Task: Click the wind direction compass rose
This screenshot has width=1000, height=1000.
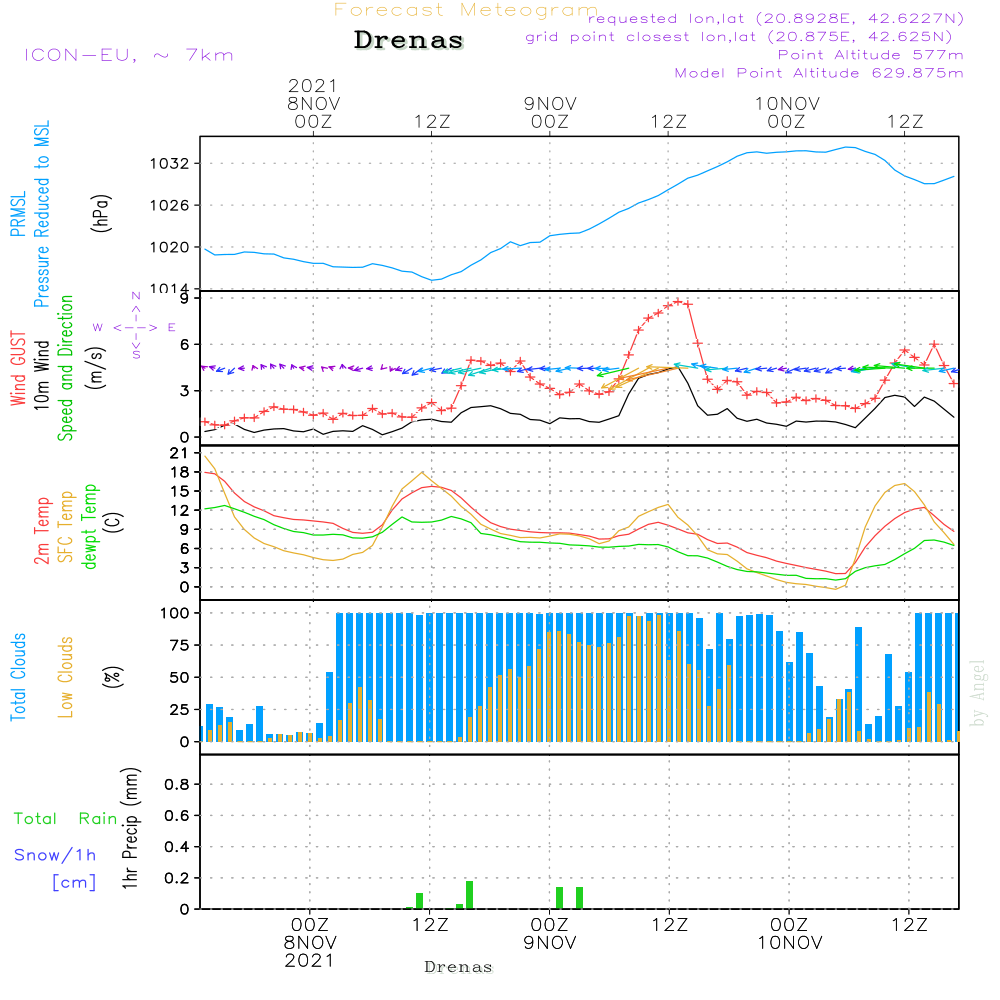Action: (x=135, y=326)
